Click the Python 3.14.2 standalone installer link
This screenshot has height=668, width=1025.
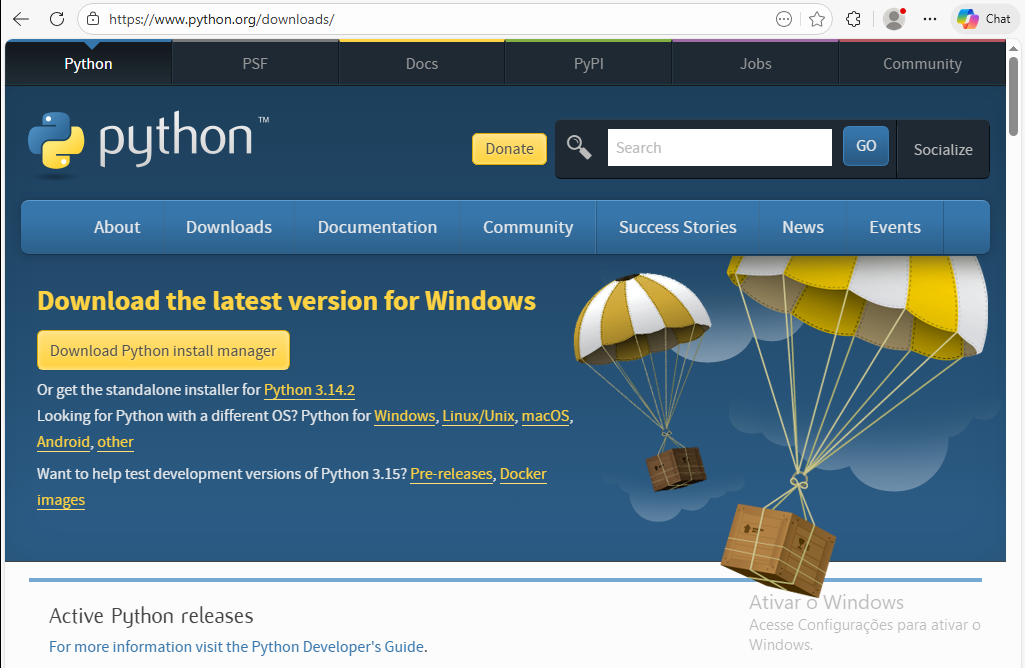point(309,390)
